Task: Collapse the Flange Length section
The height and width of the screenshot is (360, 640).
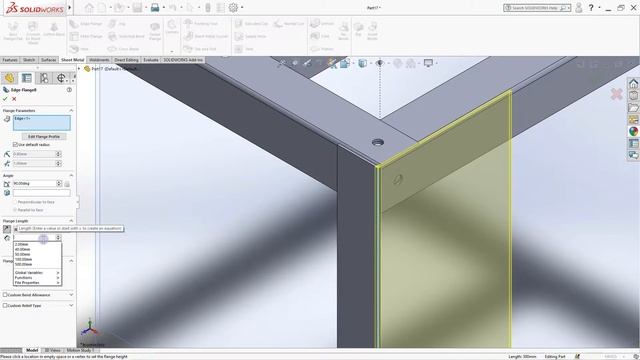Action: pyautogui.click(x=71, y=220)
